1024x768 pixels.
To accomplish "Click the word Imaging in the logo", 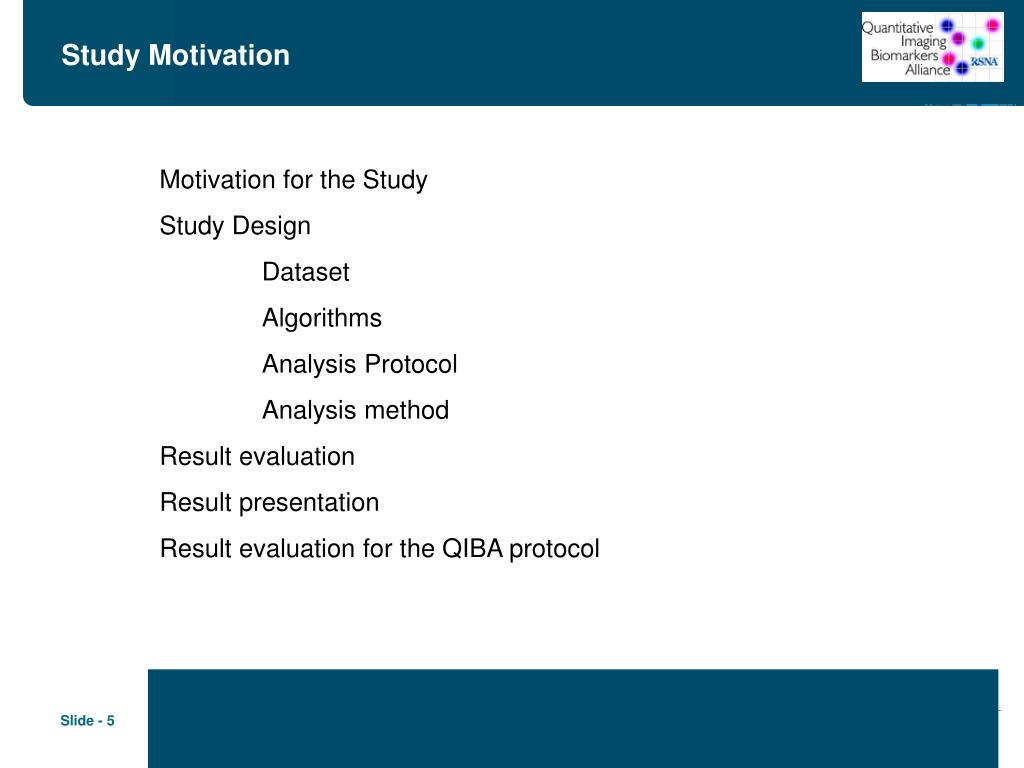I will click(x=923, y=42).
